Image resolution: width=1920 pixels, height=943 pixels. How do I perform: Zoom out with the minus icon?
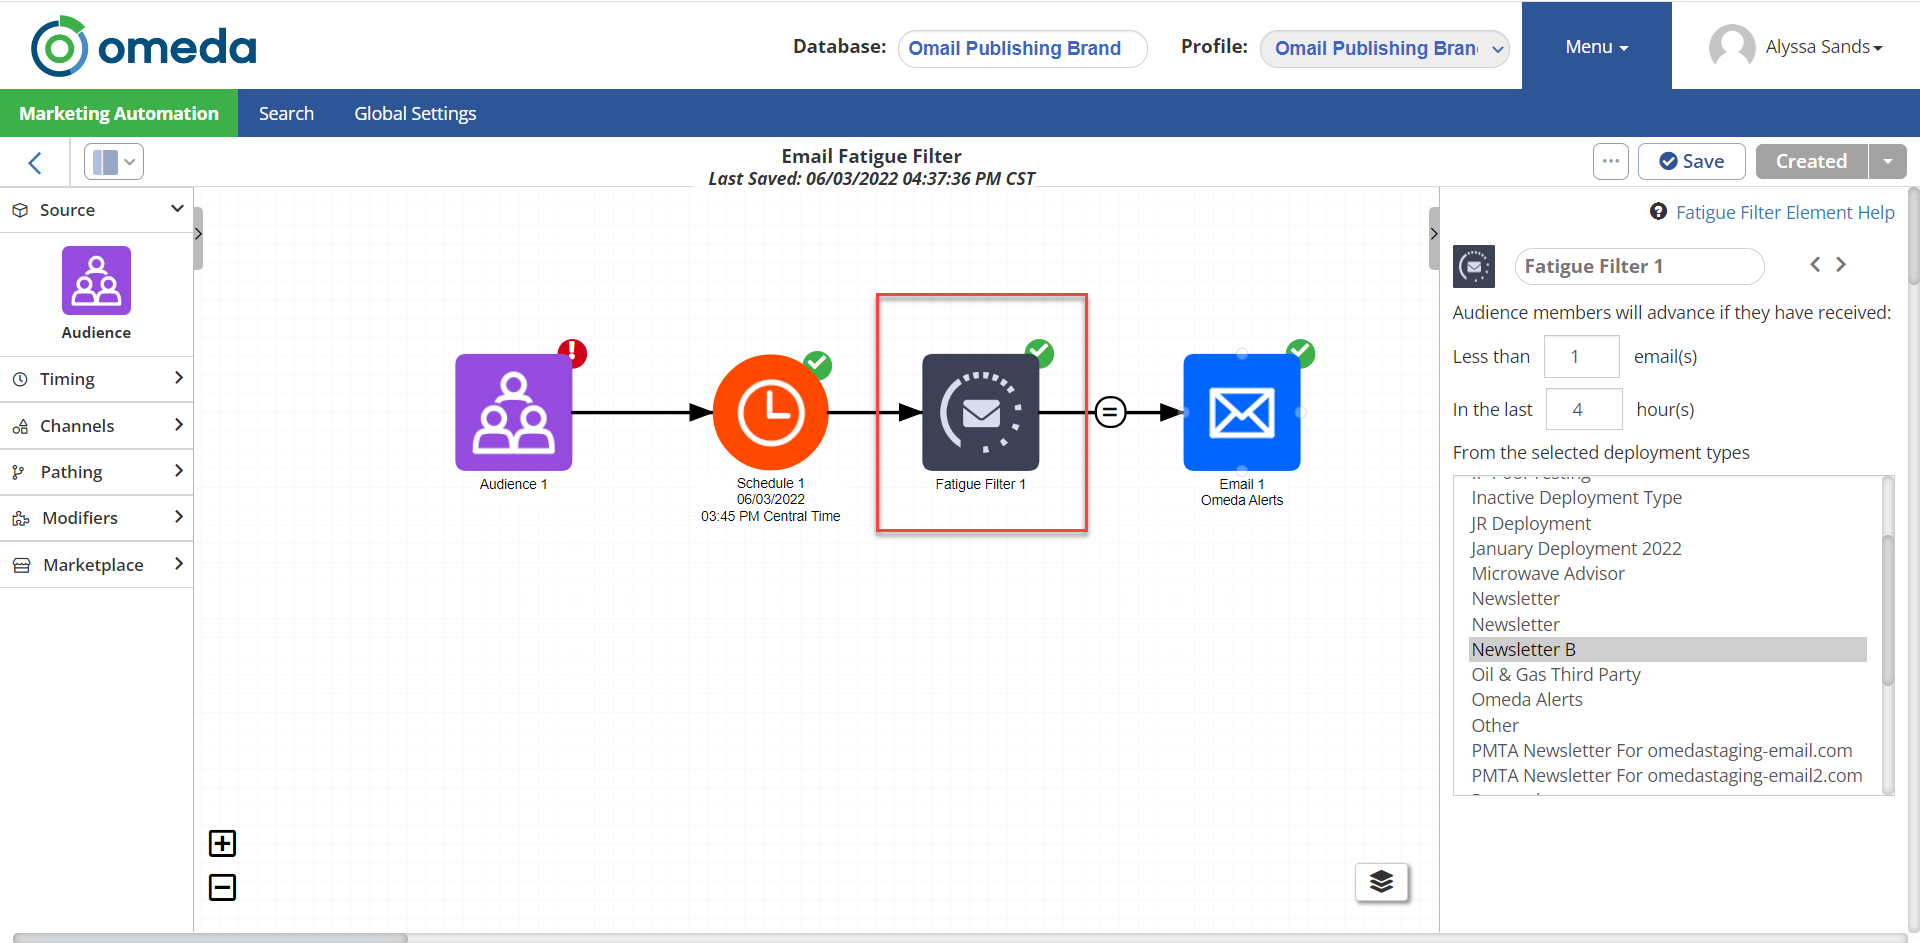[x=222, y=888]
